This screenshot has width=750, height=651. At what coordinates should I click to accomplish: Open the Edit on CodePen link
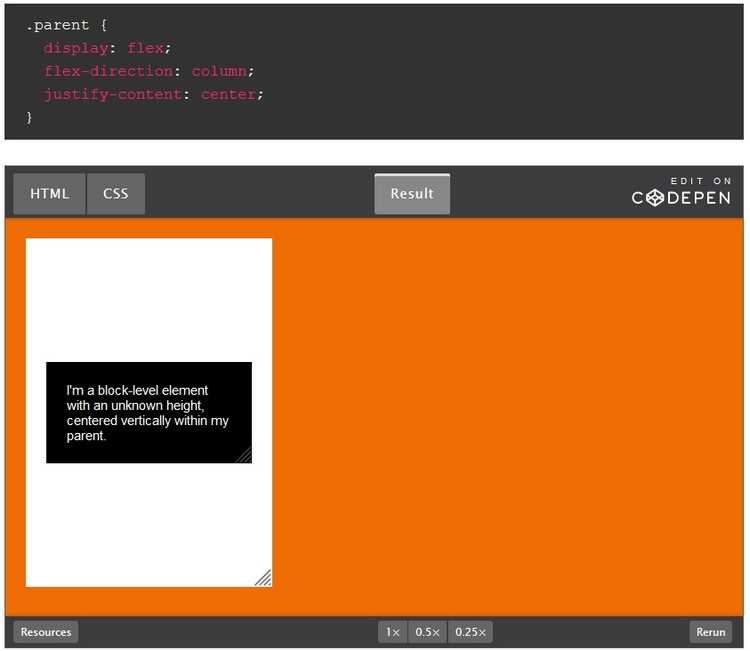coord(682,198)
